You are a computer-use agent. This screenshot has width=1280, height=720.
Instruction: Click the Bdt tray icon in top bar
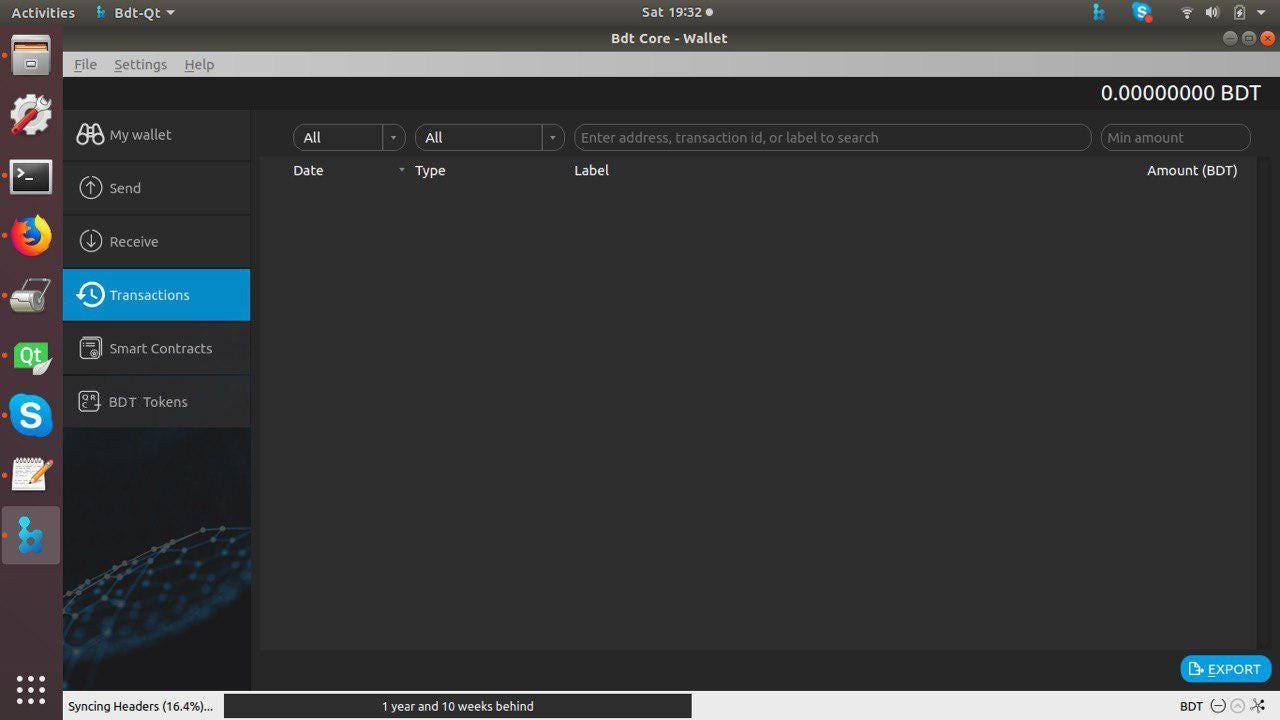[x=1099, y=13]
